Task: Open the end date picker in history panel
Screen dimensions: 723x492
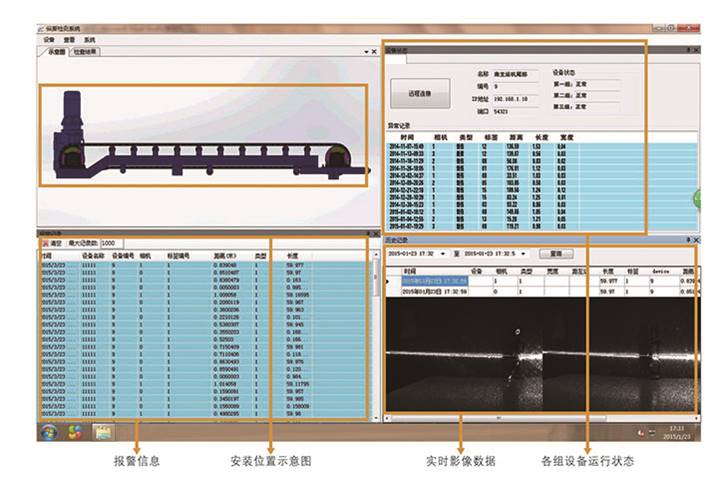Action: 523,254
